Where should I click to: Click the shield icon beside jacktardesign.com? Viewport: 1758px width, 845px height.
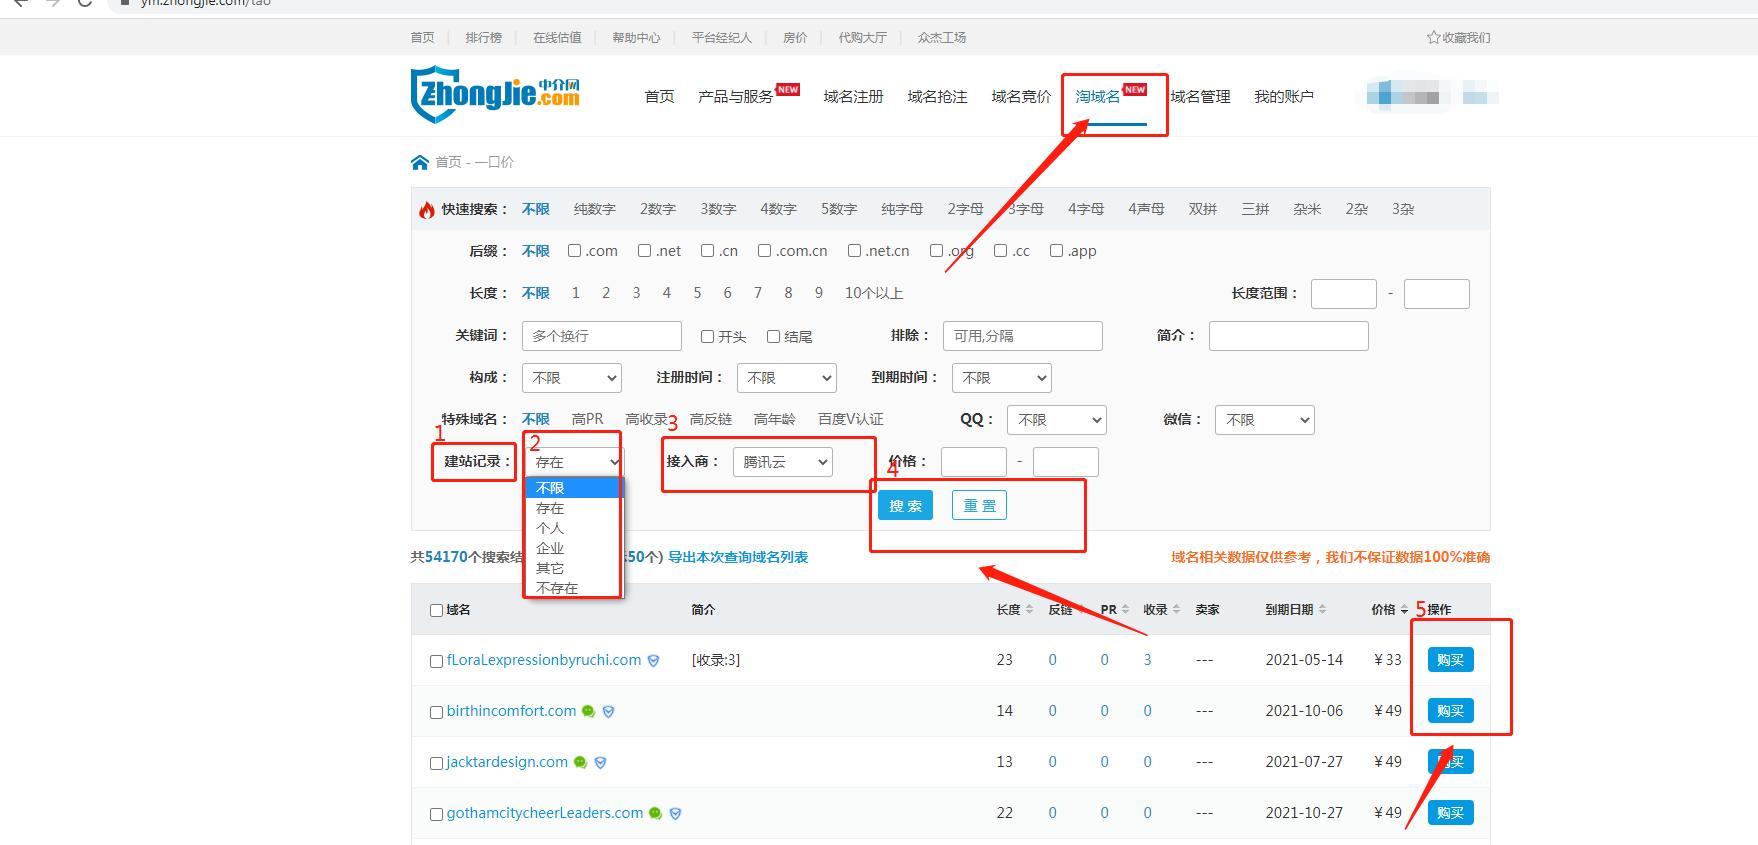pyautogui.click(x=600, y=762)
